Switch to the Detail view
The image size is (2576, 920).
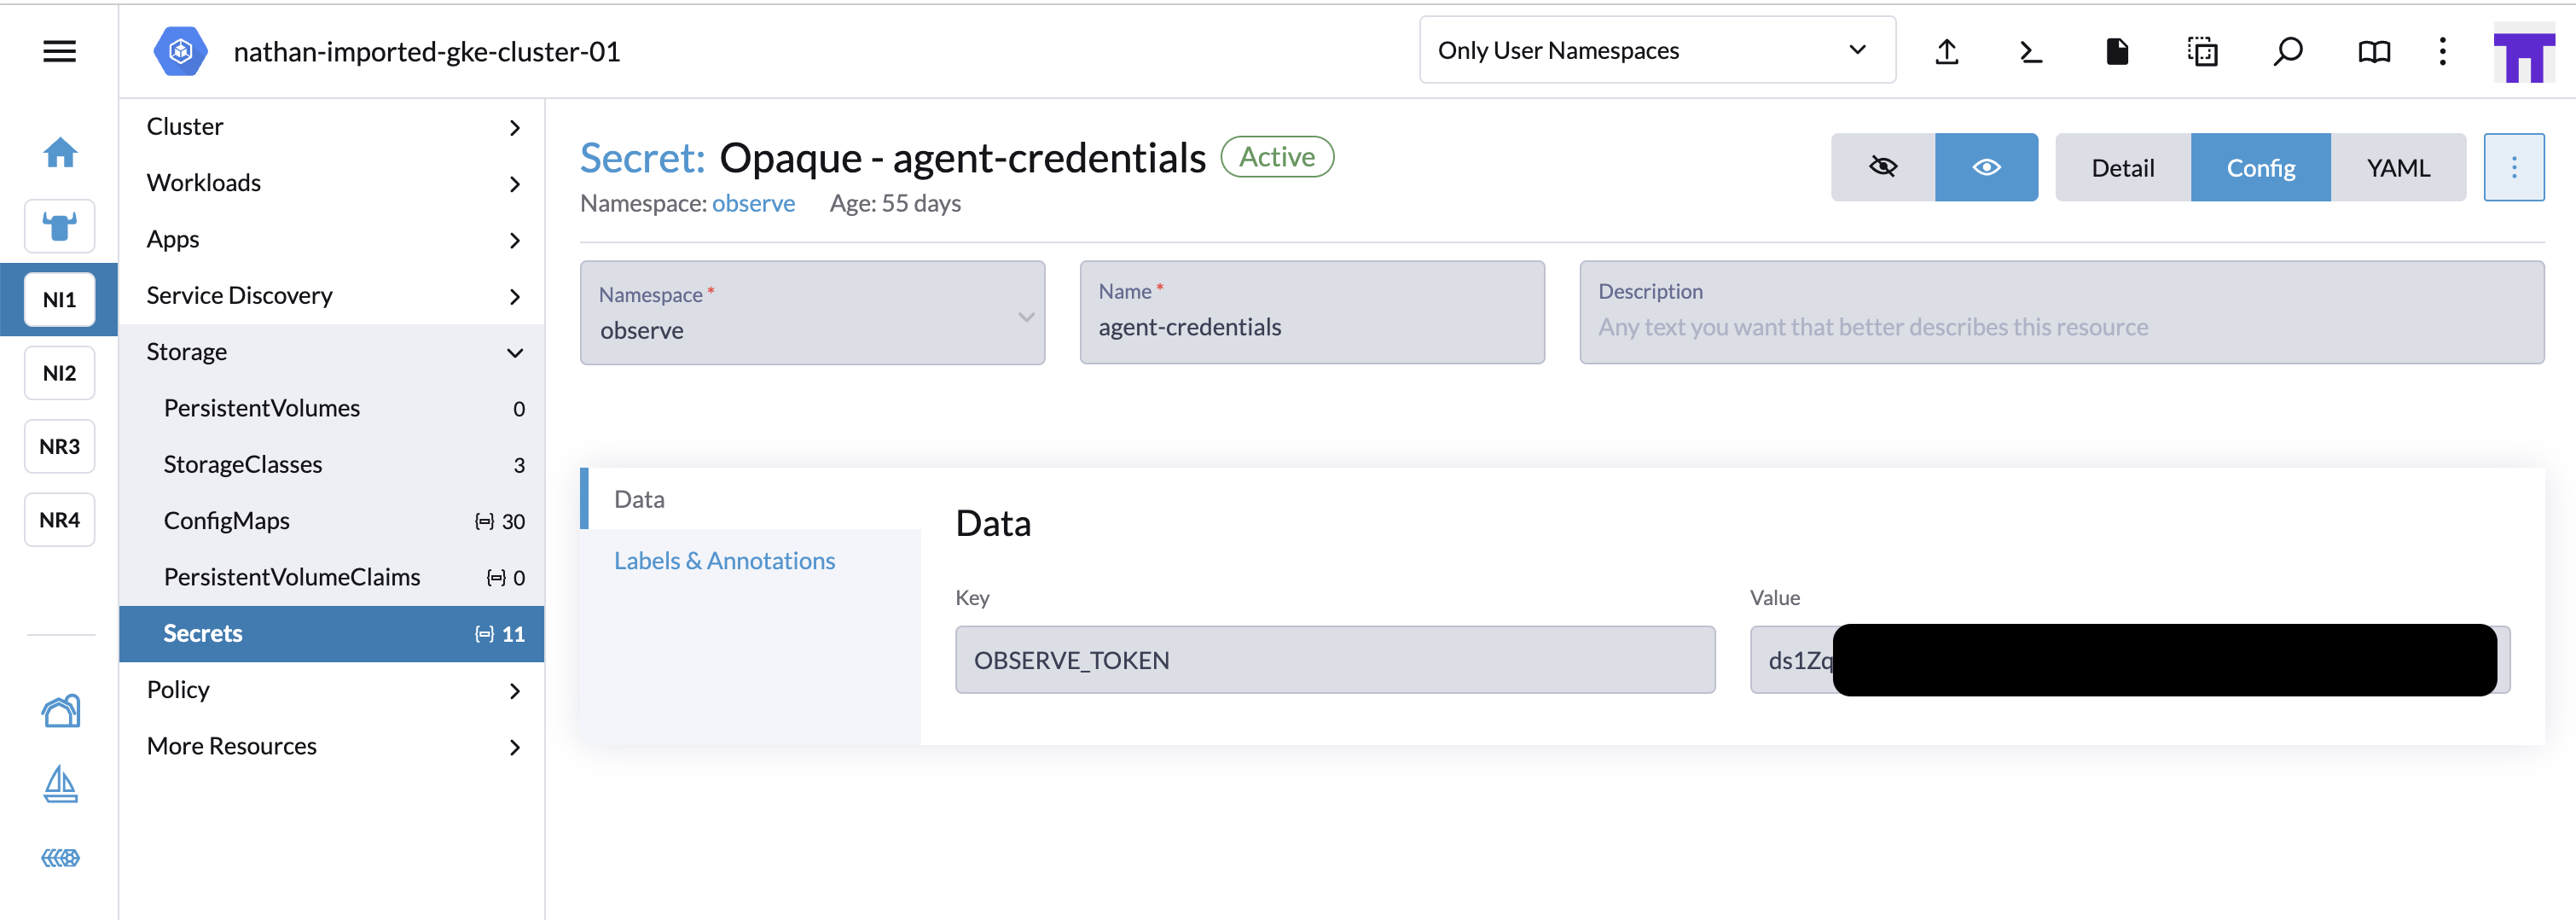(2122, 168)
